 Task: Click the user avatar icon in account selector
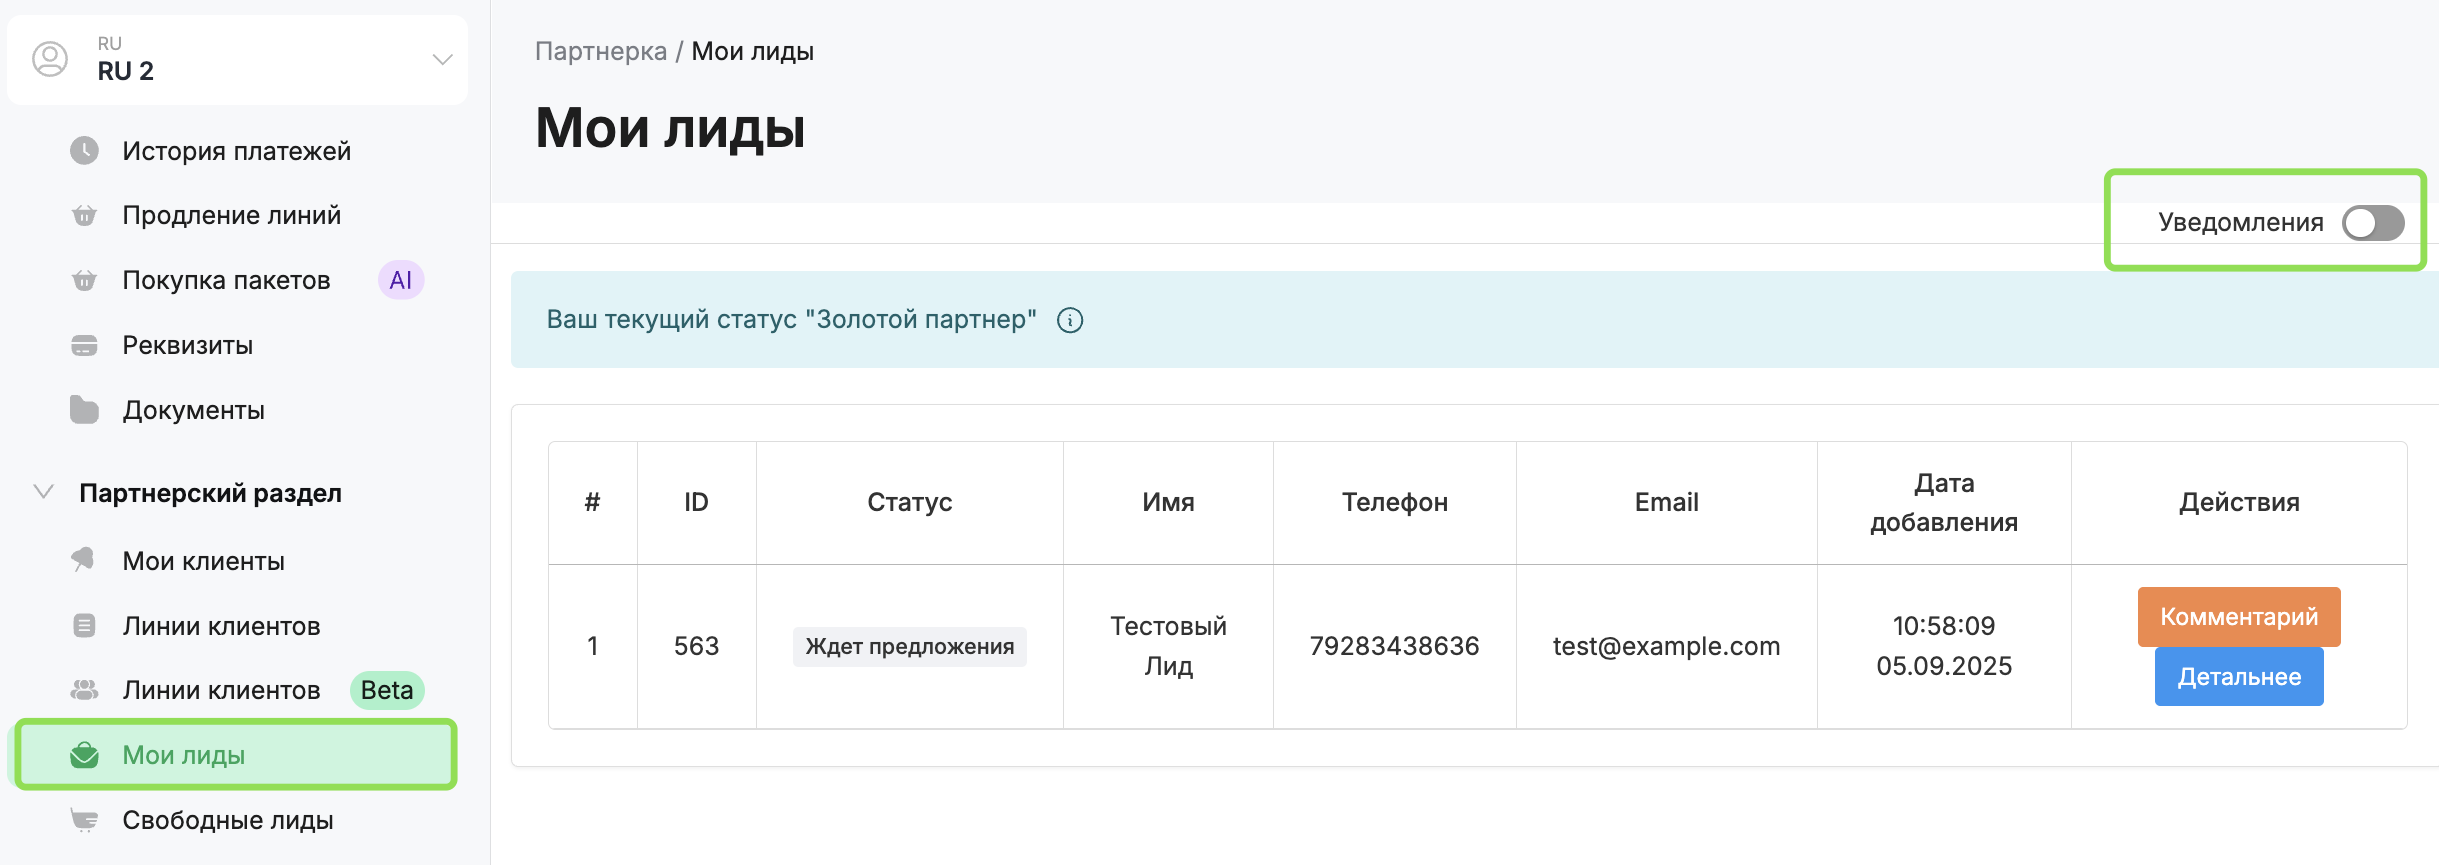click(50, 59)
